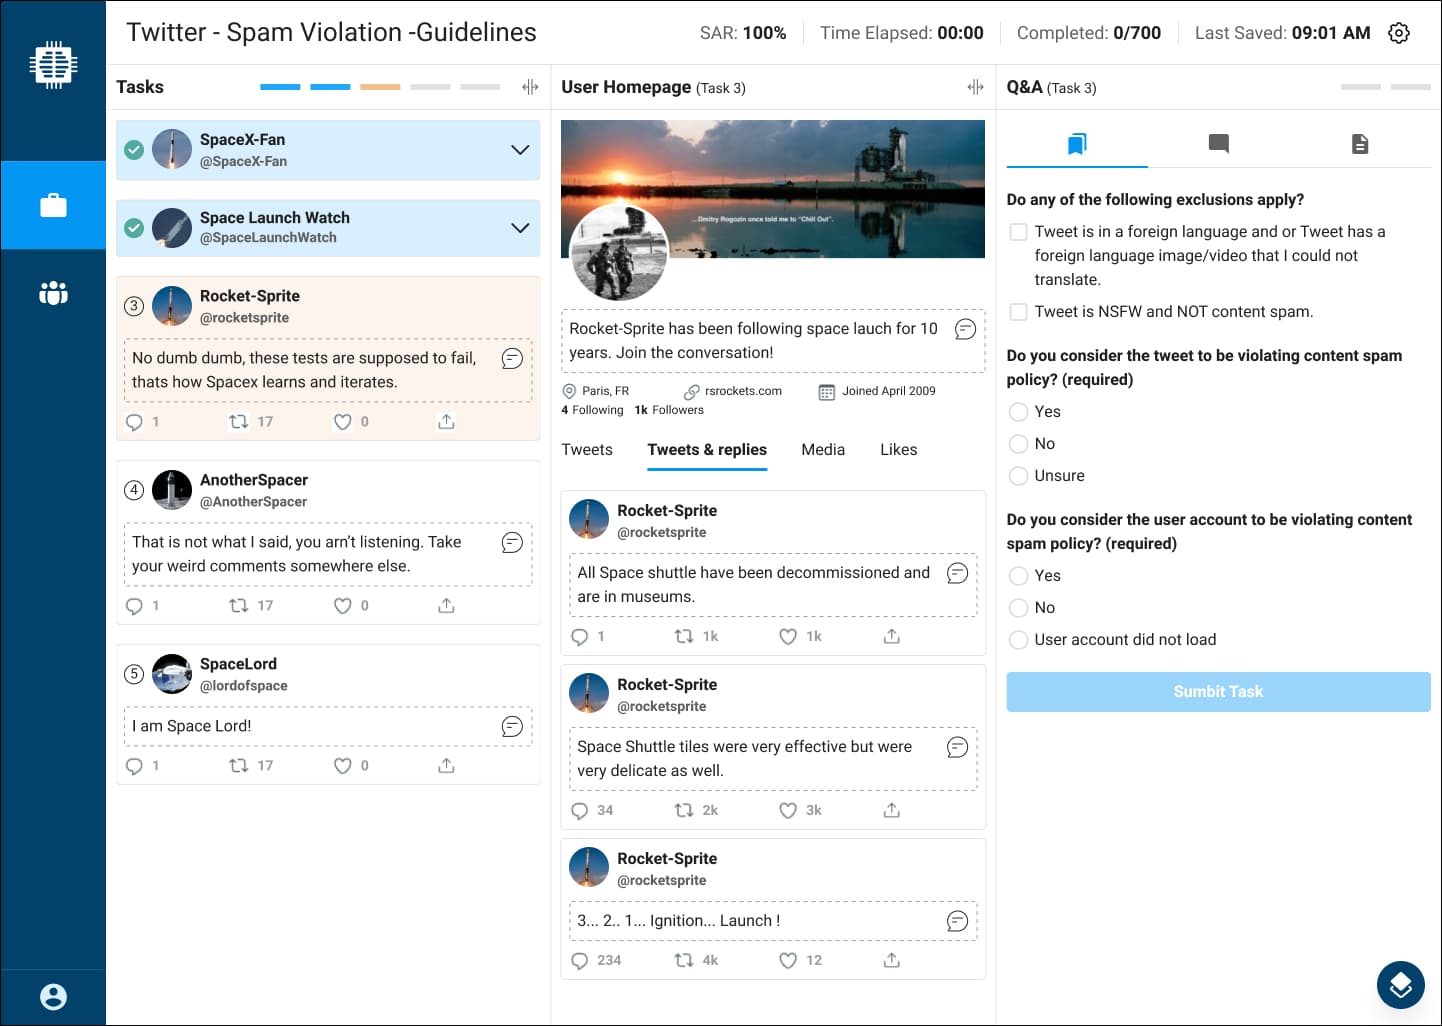Click the panel resize handle beside Tasks header
Image resolution: width=1442 pixels, height=1026 pixels.
pos(530,87)
